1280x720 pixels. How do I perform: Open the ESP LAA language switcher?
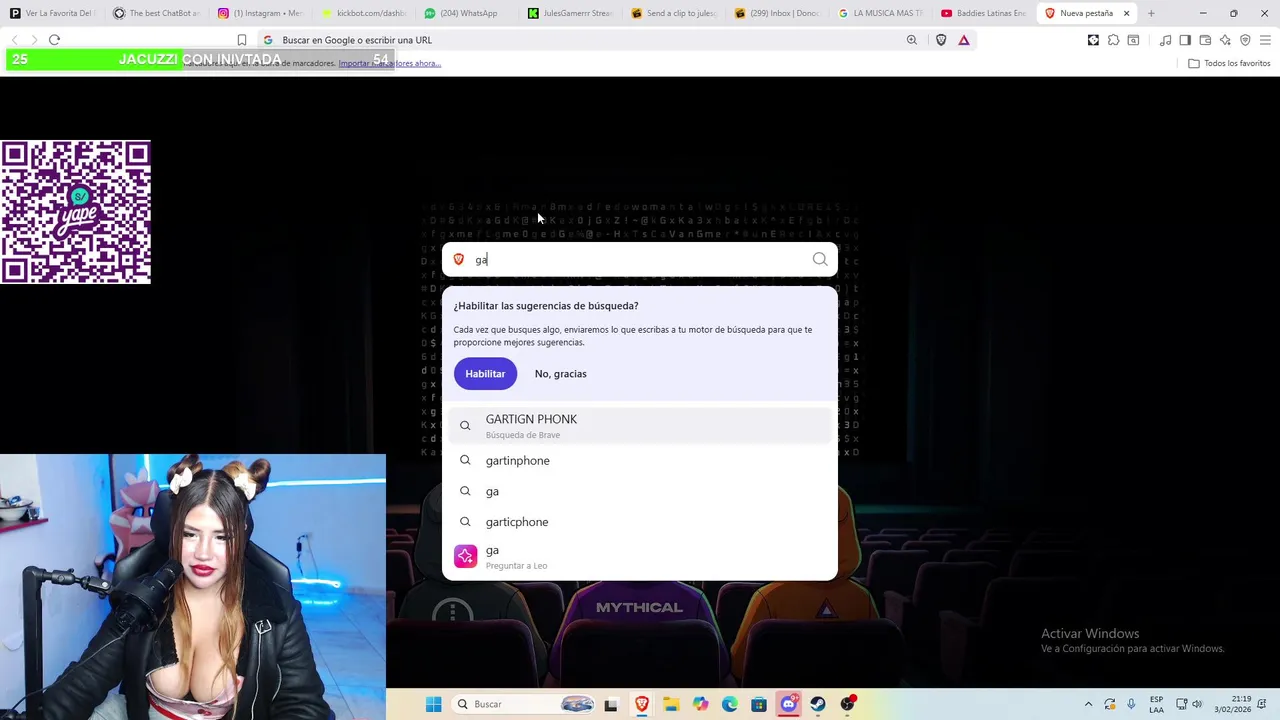[x=1157, y=704]
